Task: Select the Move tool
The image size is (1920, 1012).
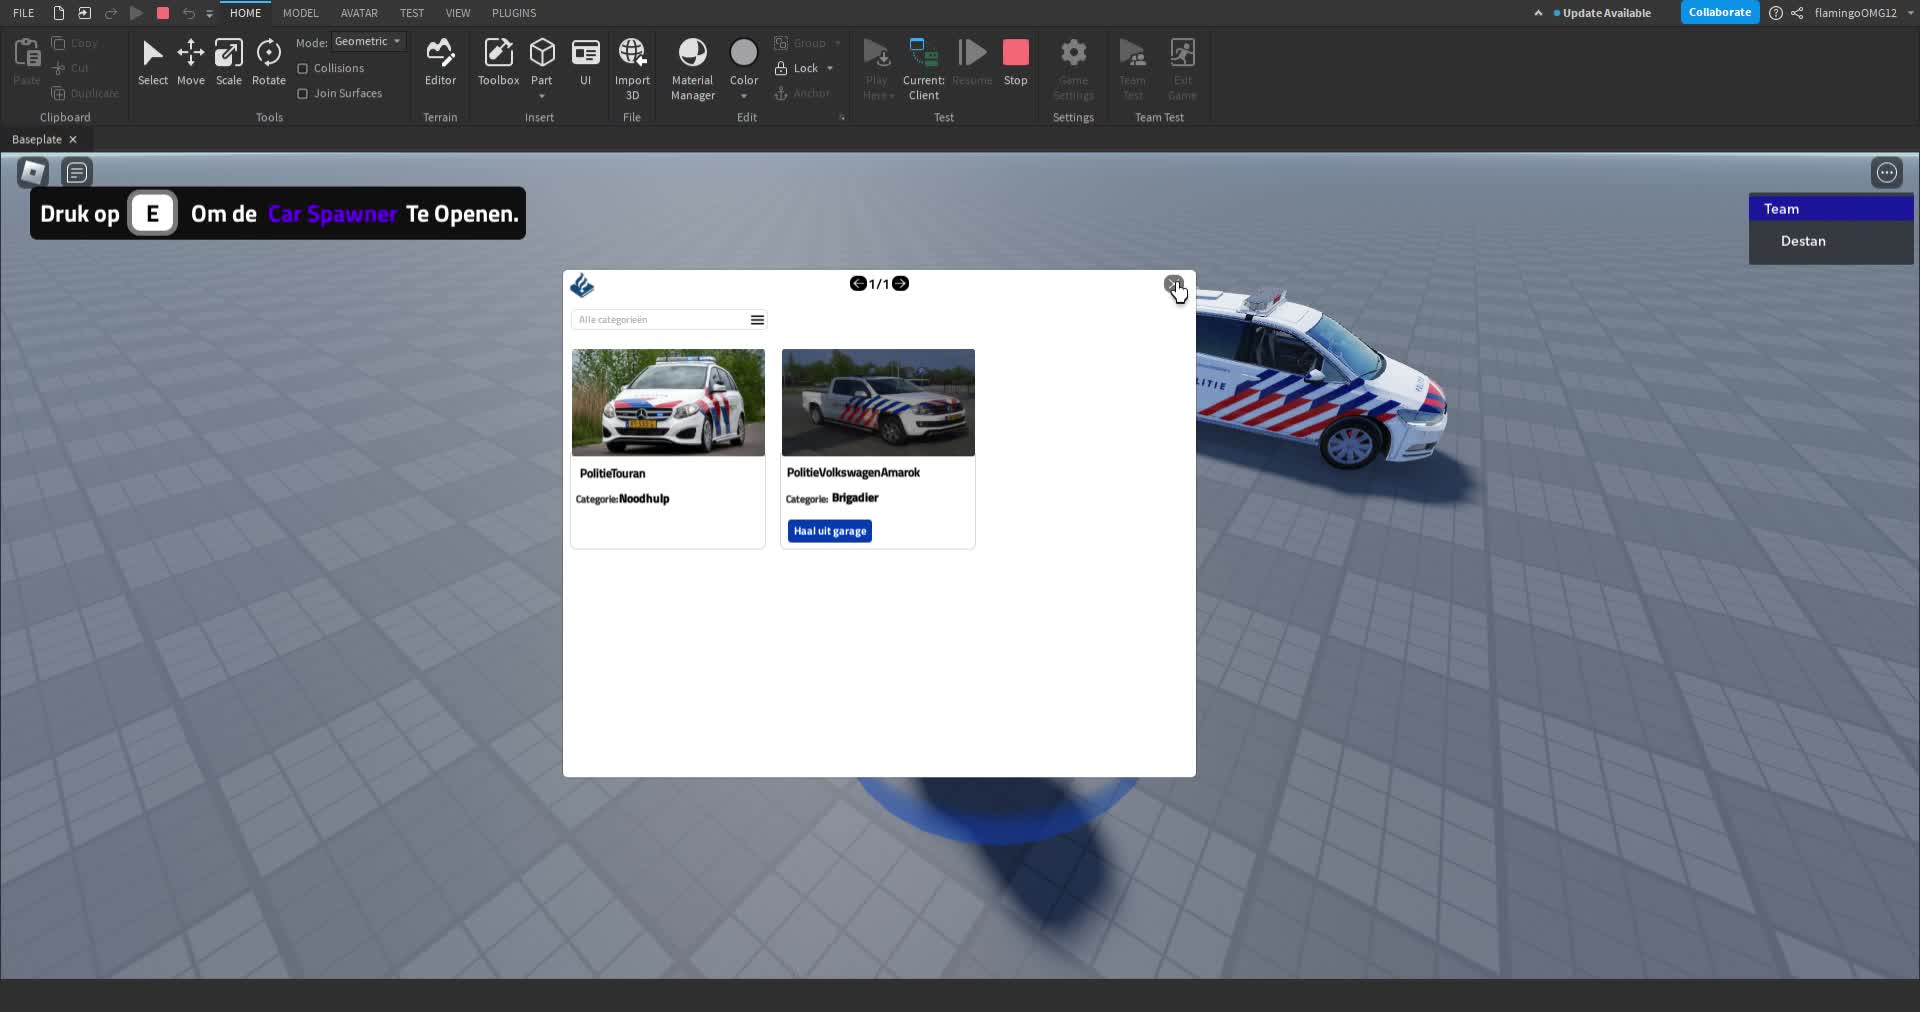Action: (190, 62)
